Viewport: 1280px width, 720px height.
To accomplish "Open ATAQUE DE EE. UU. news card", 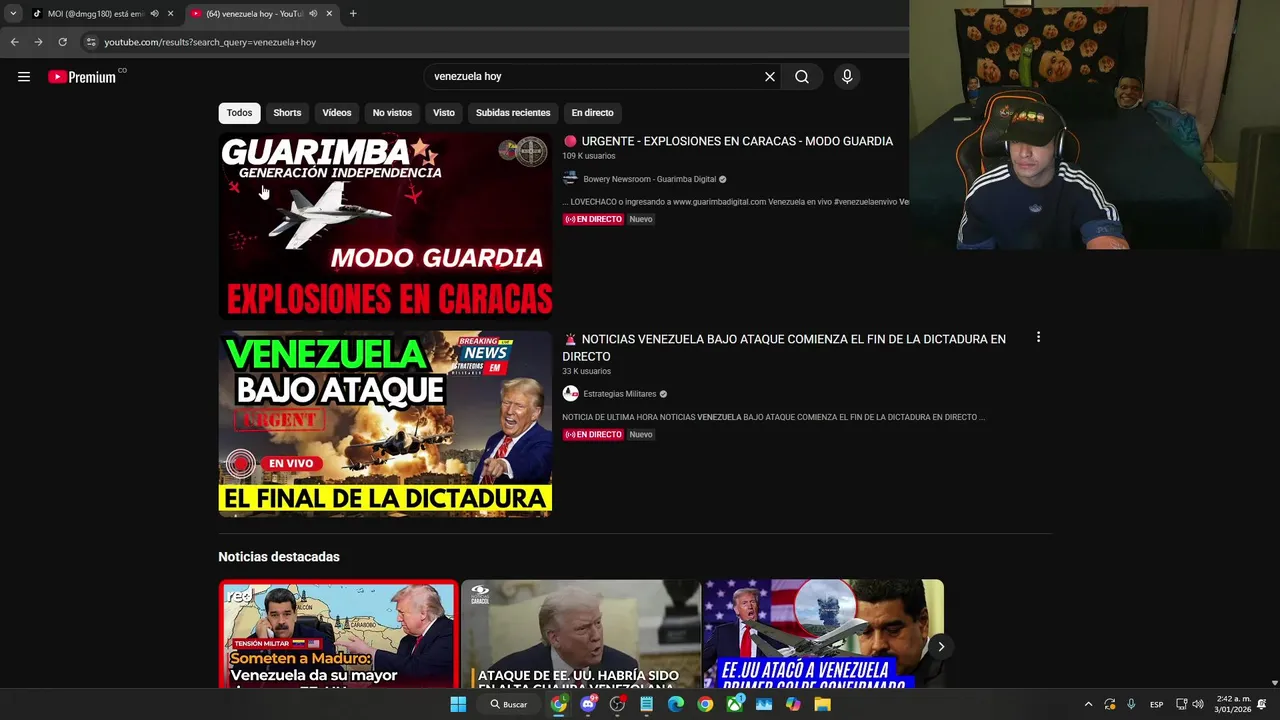I will pos(581,634).
